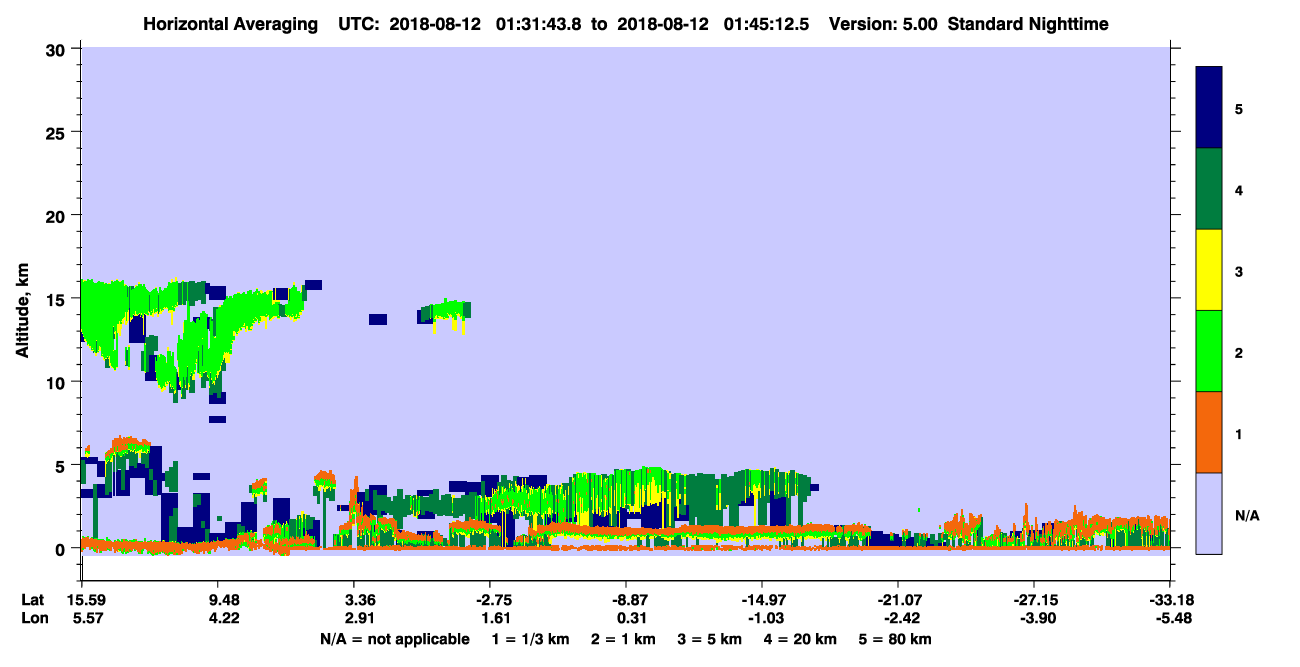The height and width of the screenshot is (667, 1300).
Task: Click the "Lon" row label
Action: point(34,618)
